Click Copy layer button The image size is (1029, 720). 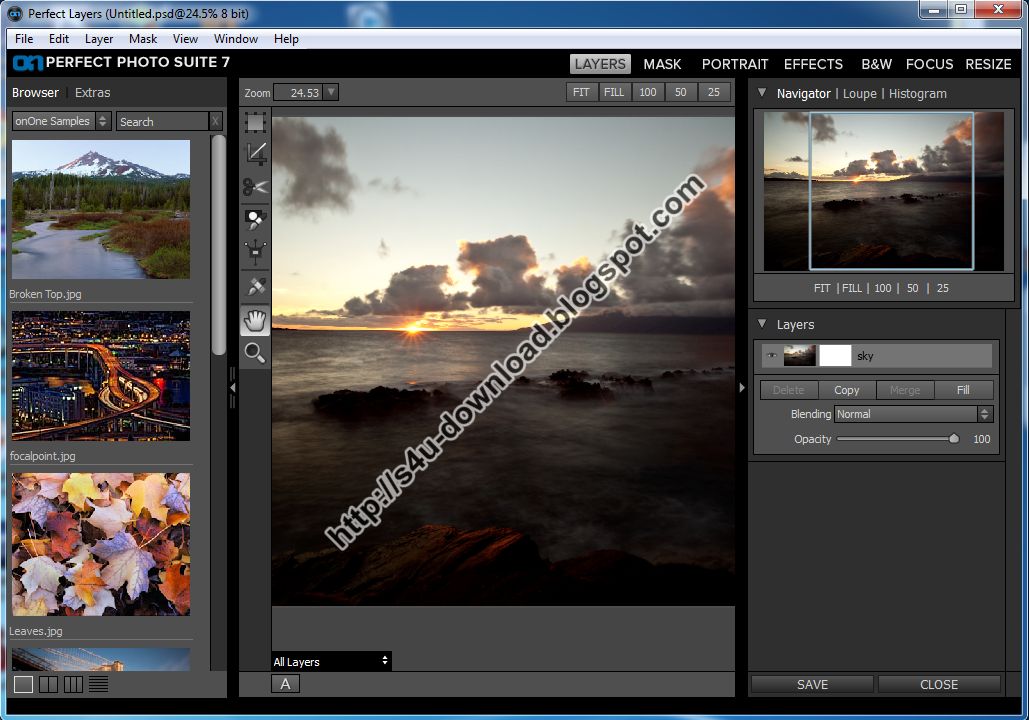tap(847, 390)
